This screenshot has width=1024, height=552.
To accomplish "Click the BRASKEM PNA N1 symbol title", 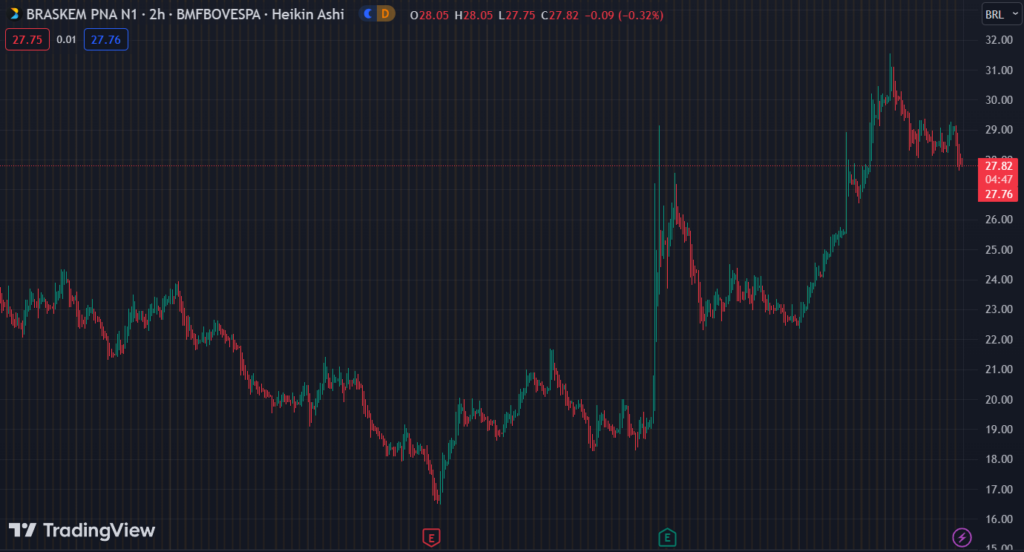I will pos(82,14).
